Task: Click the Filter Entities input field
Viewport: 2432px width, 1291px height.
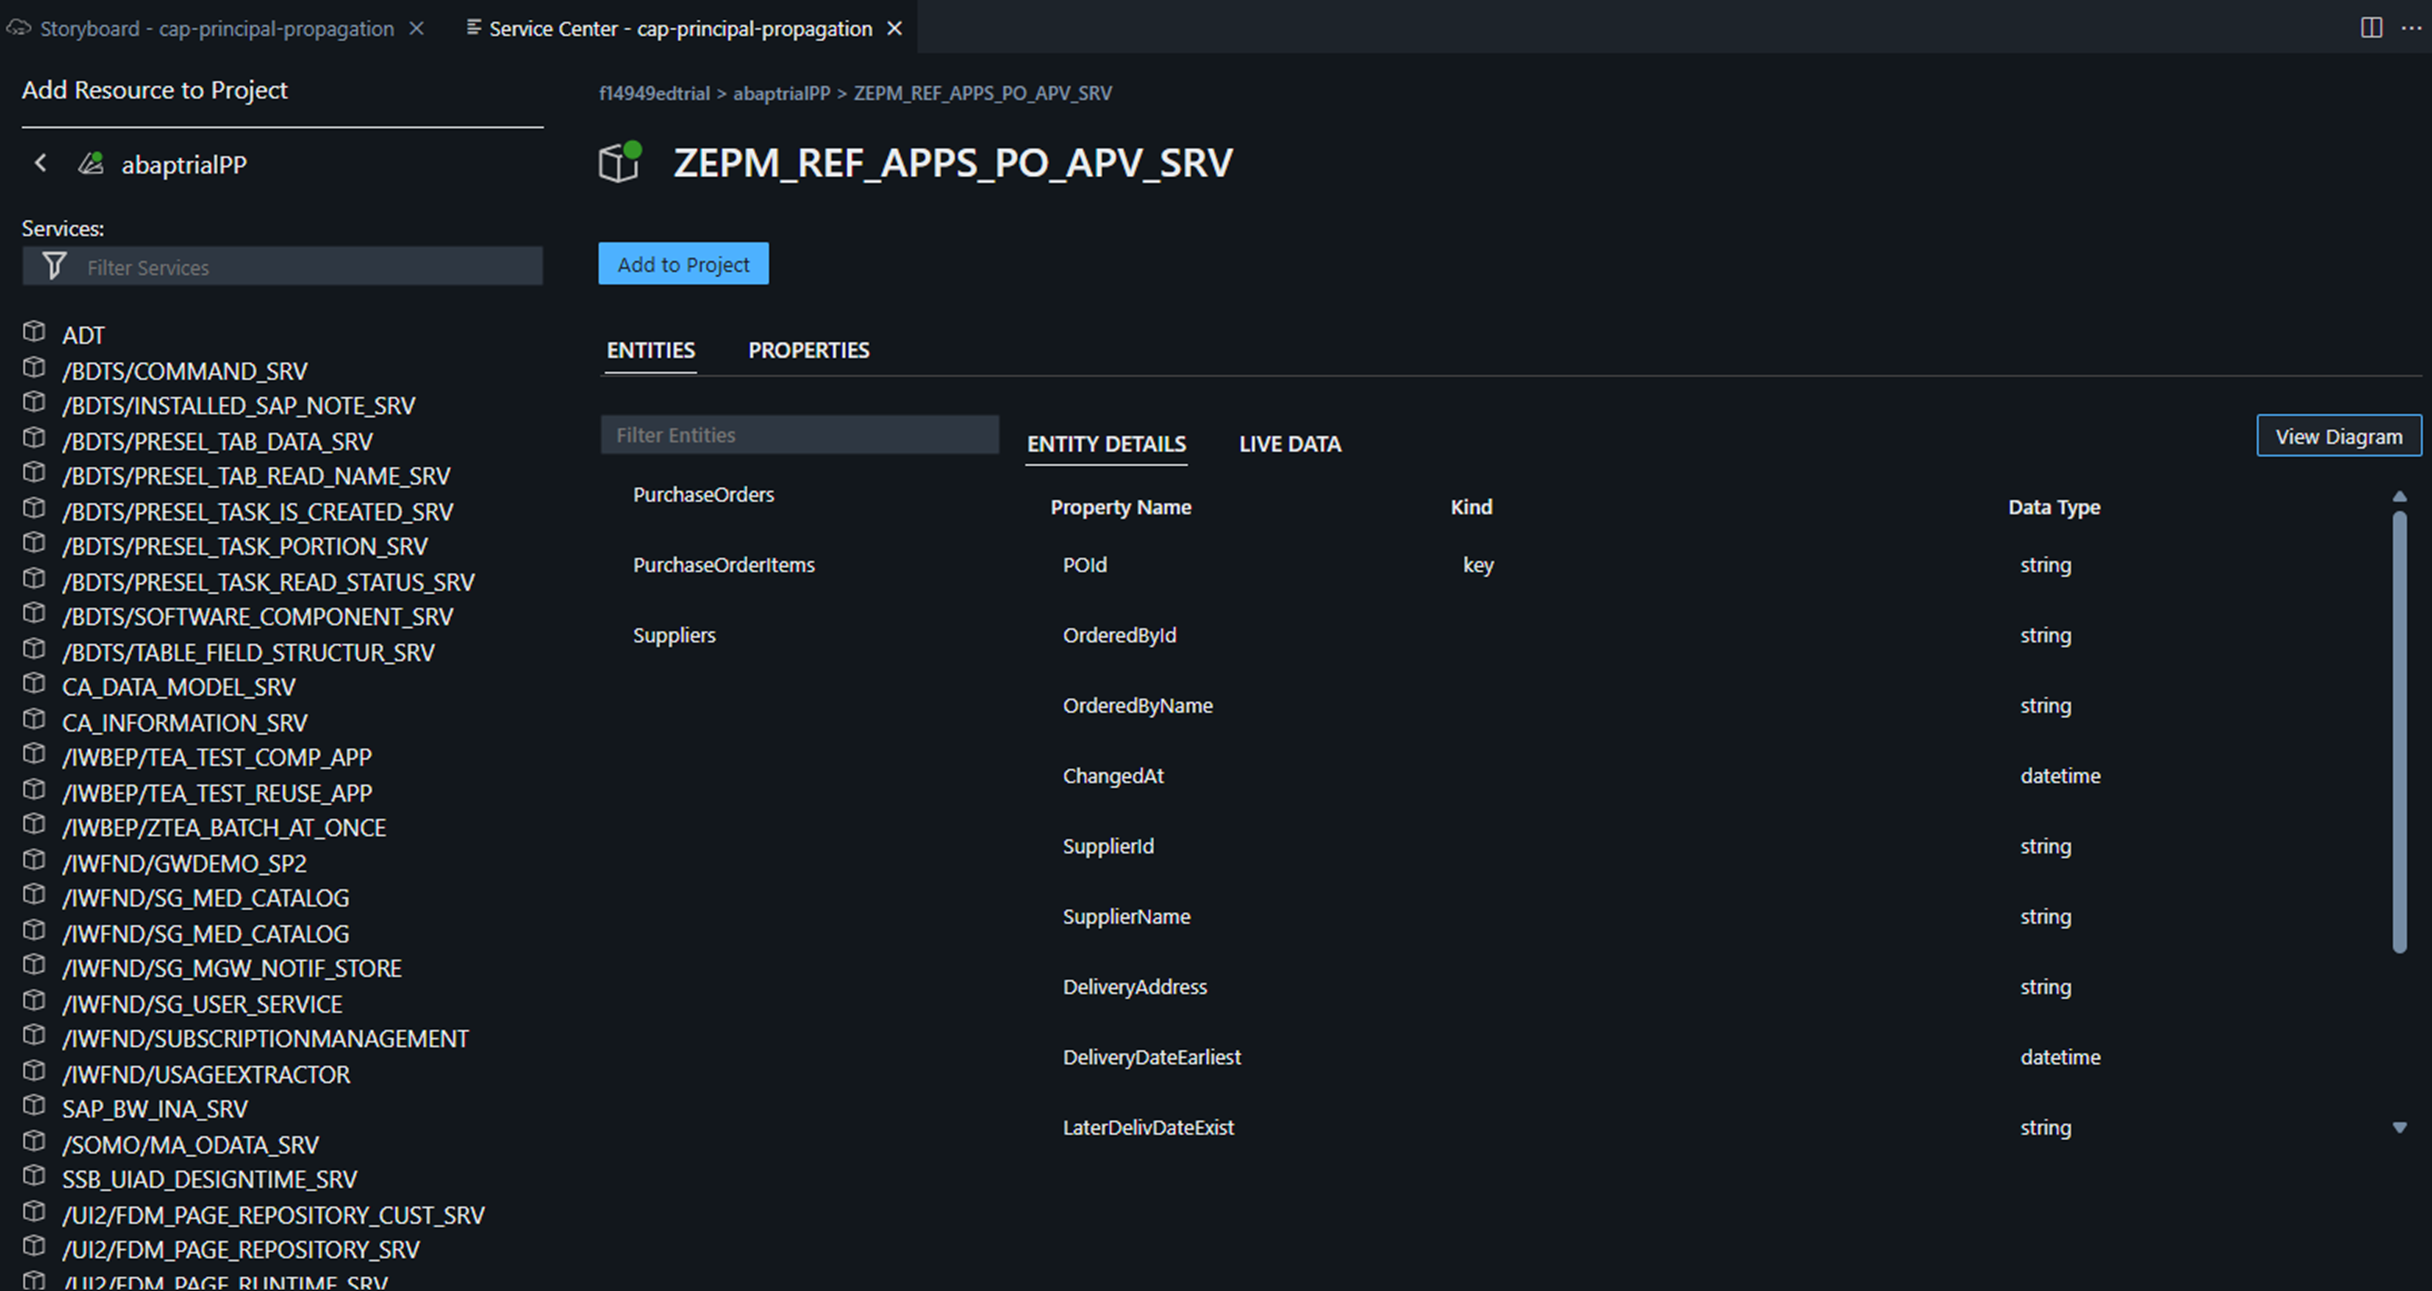Action: 799,435
